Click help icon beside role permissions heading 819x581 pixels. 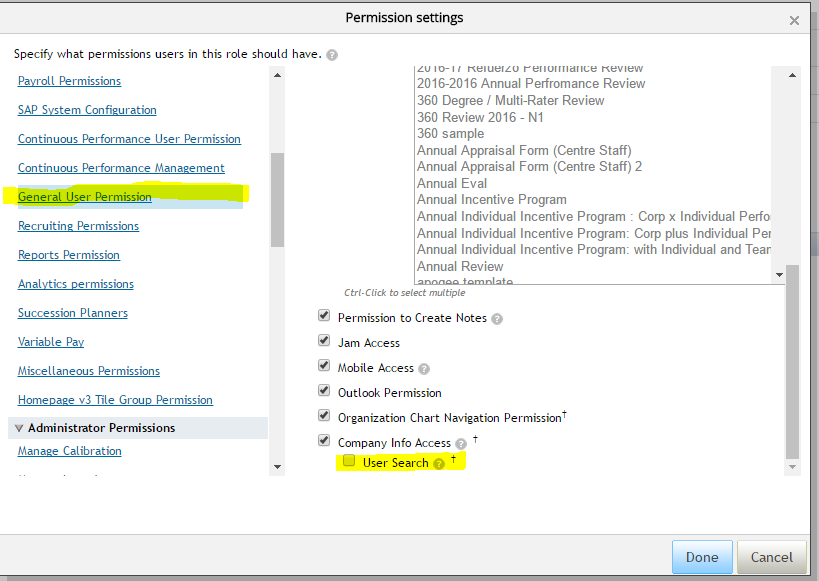coord(332,55)
